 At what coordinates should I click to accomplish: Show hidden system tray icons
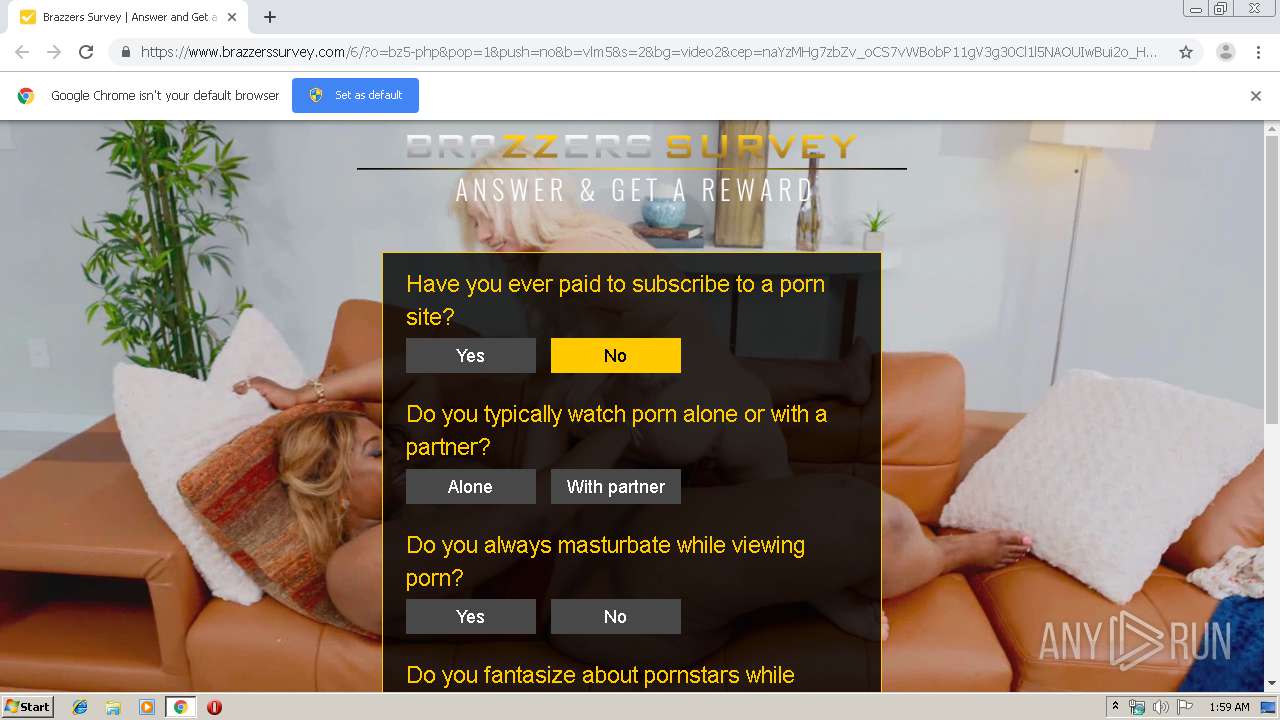pos(1115,707)
